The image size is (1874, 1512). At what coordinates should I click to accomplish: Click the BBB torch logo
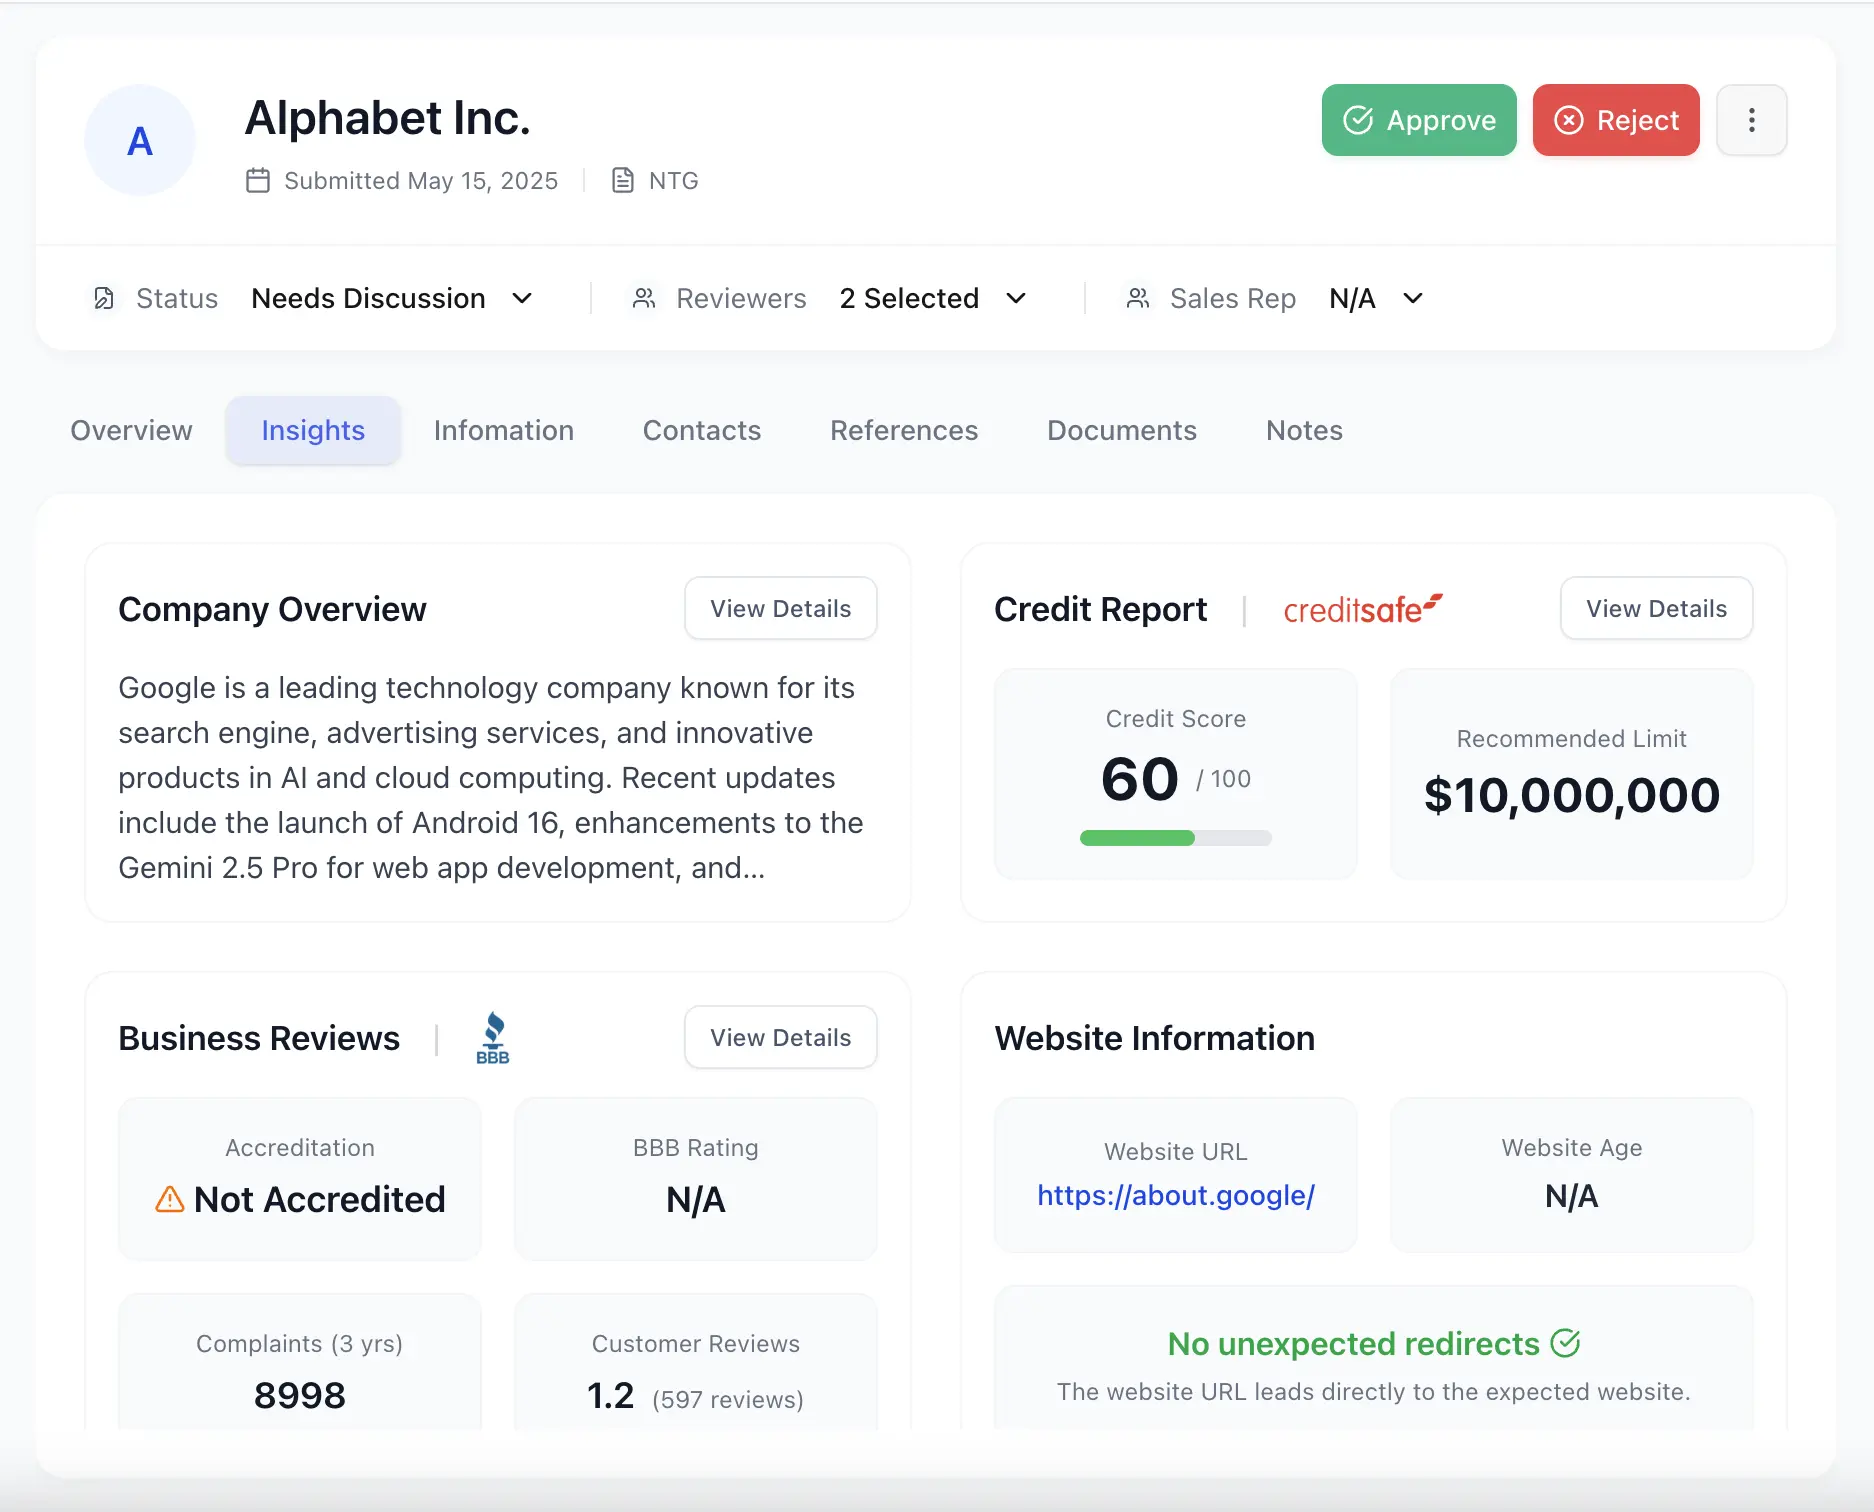[493, 1037]
